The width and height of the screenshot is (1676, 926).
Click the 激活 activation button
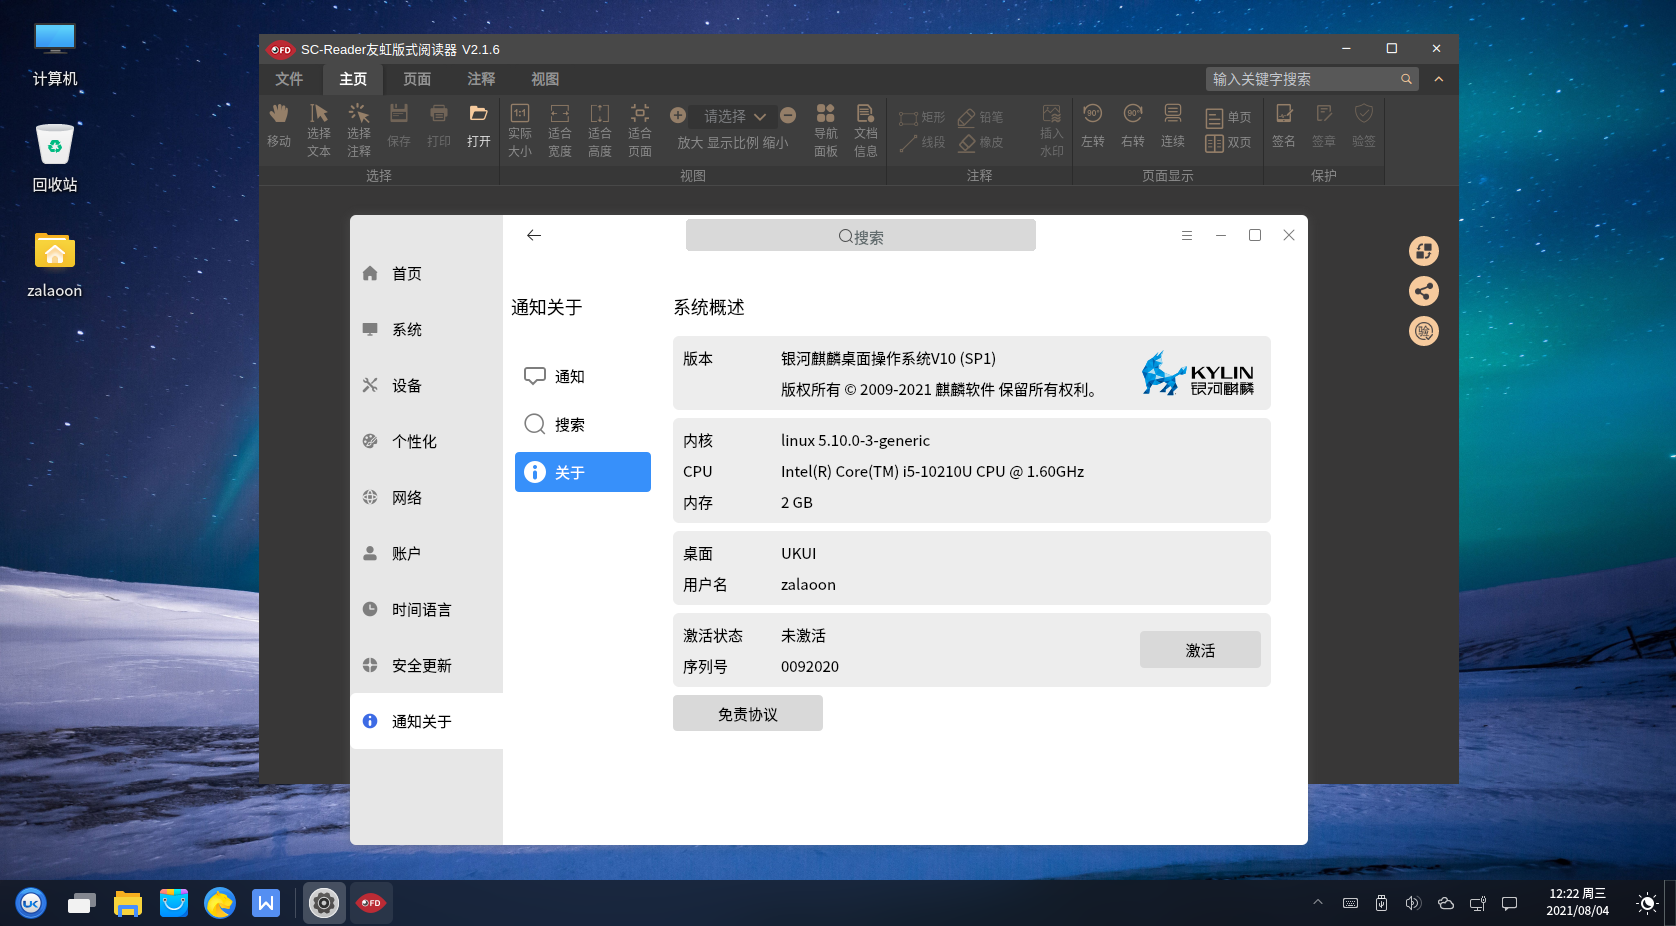coord(1199,649)
